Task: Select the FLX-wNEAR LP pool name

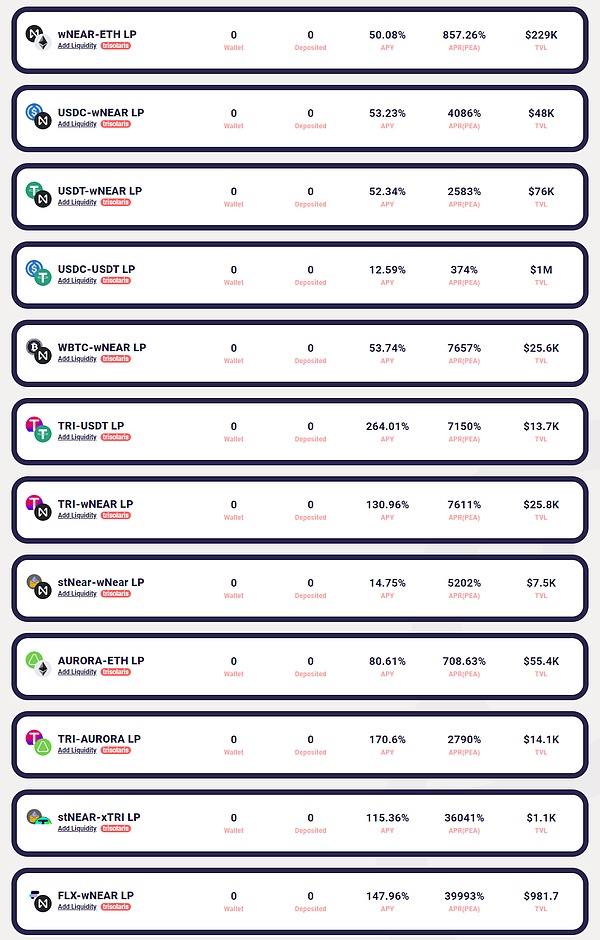Action: click(x=96, y=895)
